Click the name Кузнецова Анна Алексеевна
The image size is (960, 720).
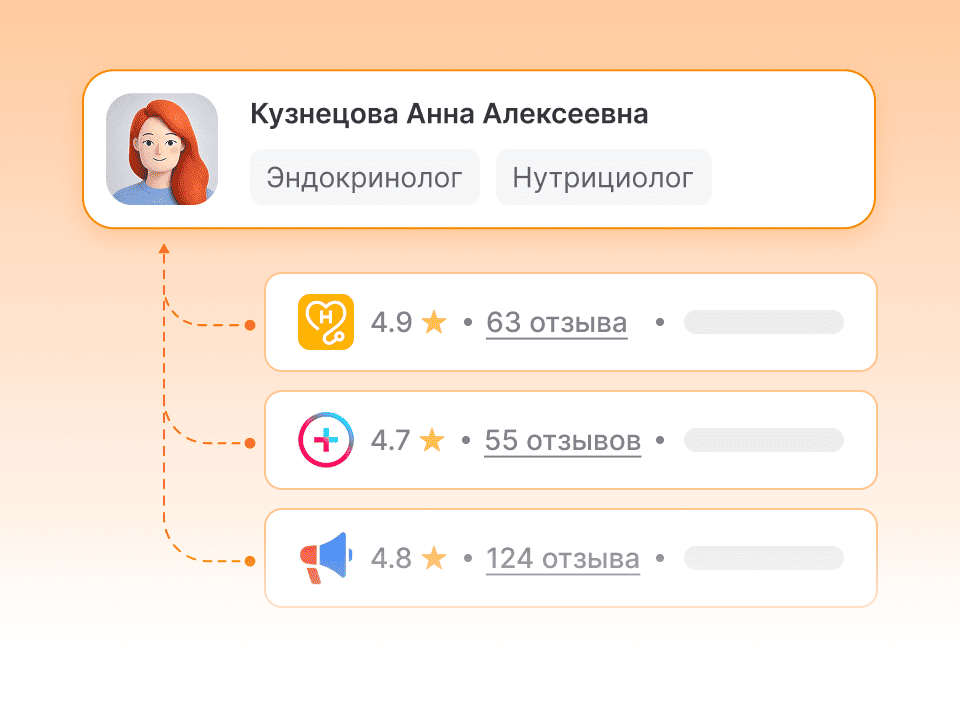pyautogui.click(x=449, y=114)
